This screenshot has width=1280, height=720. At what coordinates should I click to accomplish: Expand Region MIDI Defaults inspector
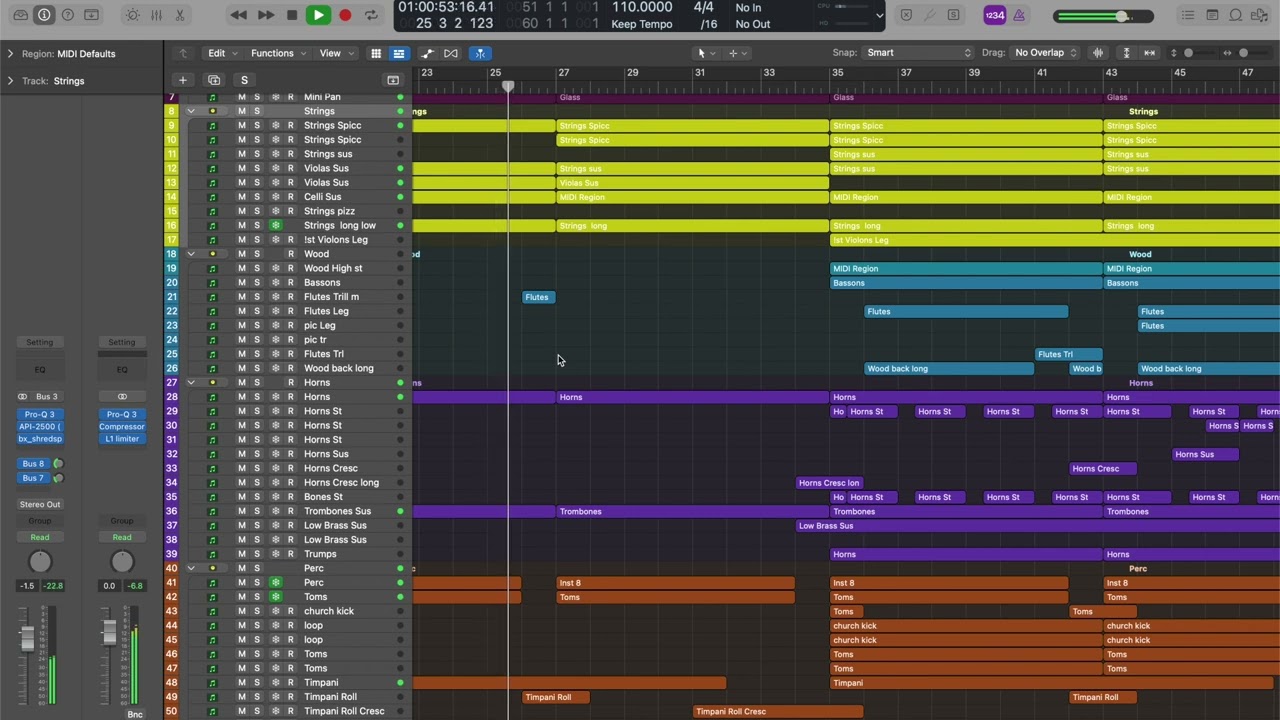[10, 53]
